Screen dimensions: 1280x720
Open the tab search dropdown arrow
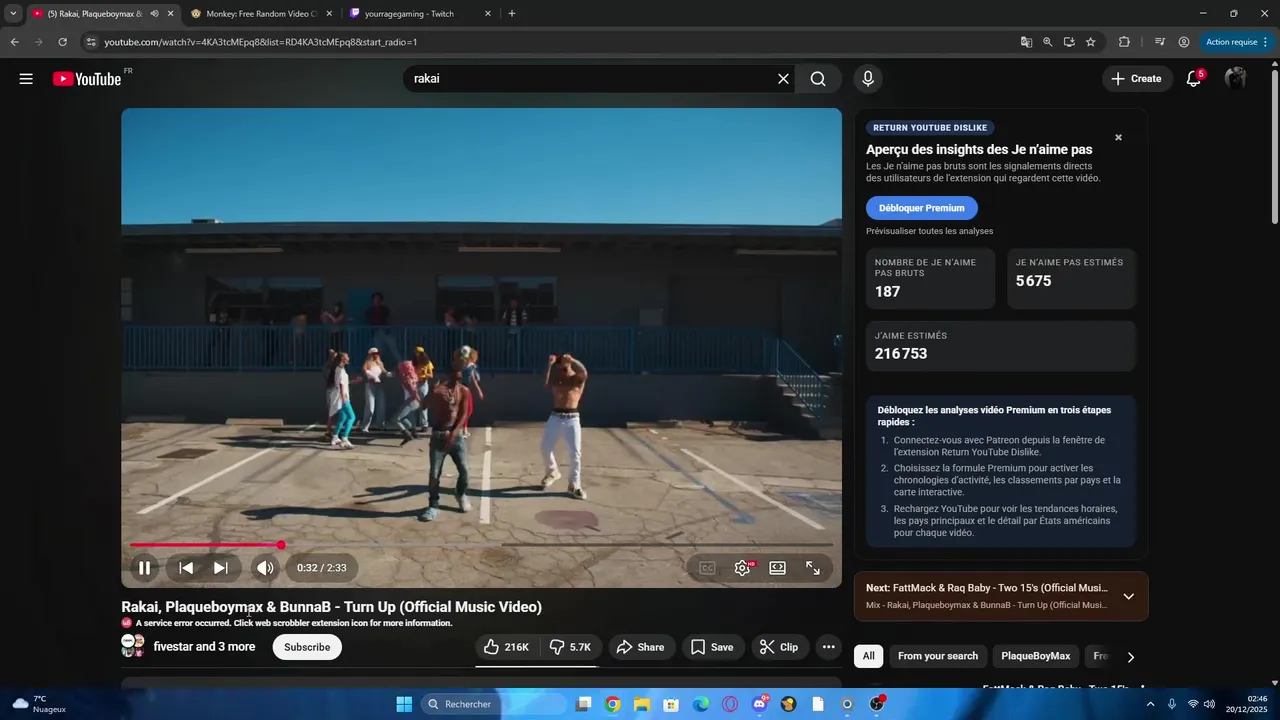[x=13, y=14]
